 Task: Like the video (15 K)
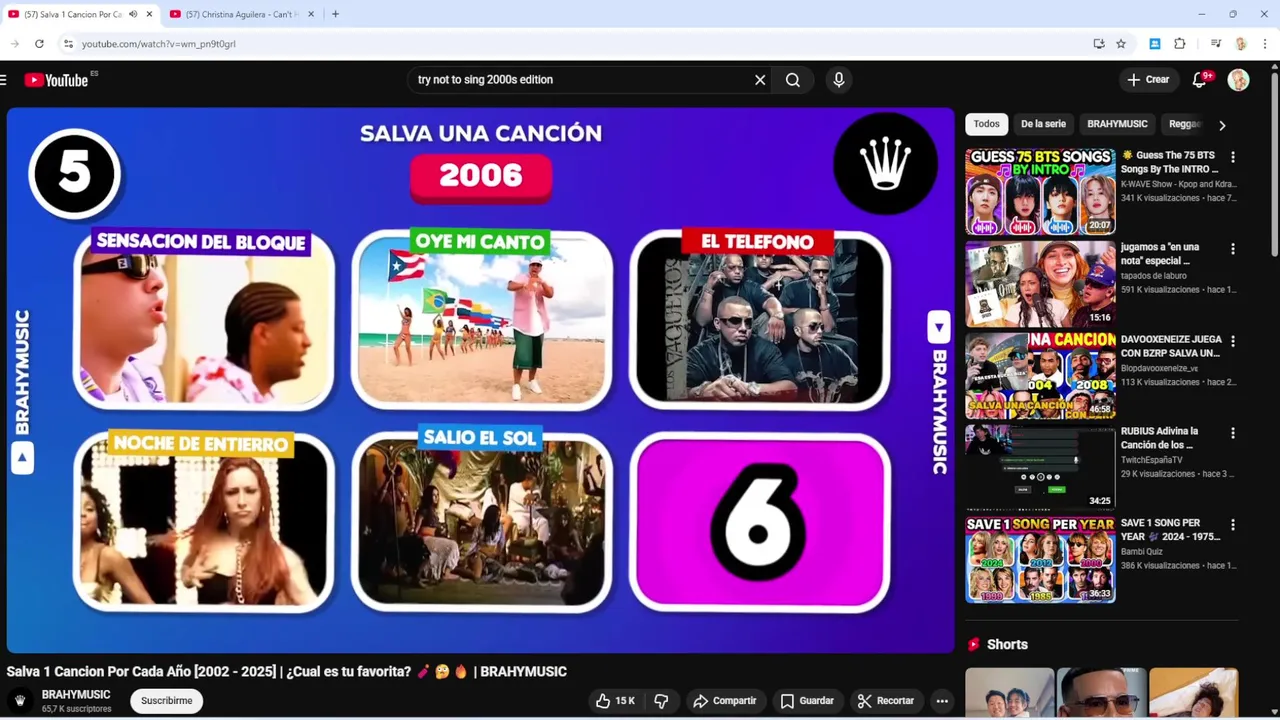click(x=615, y=701)
